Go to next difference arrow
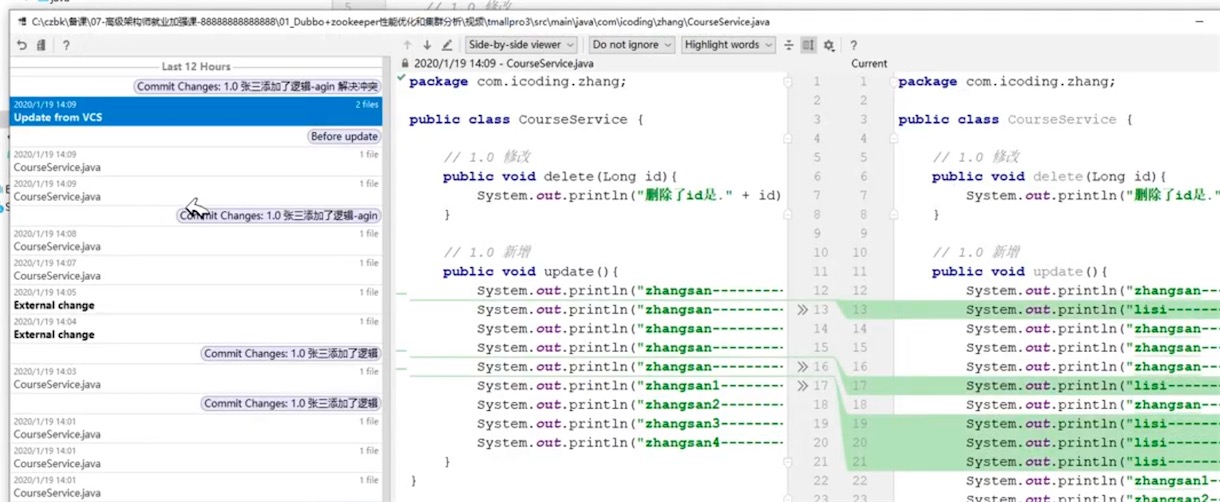This screenshot has width=1220, height=502. [x=427, y=45]
